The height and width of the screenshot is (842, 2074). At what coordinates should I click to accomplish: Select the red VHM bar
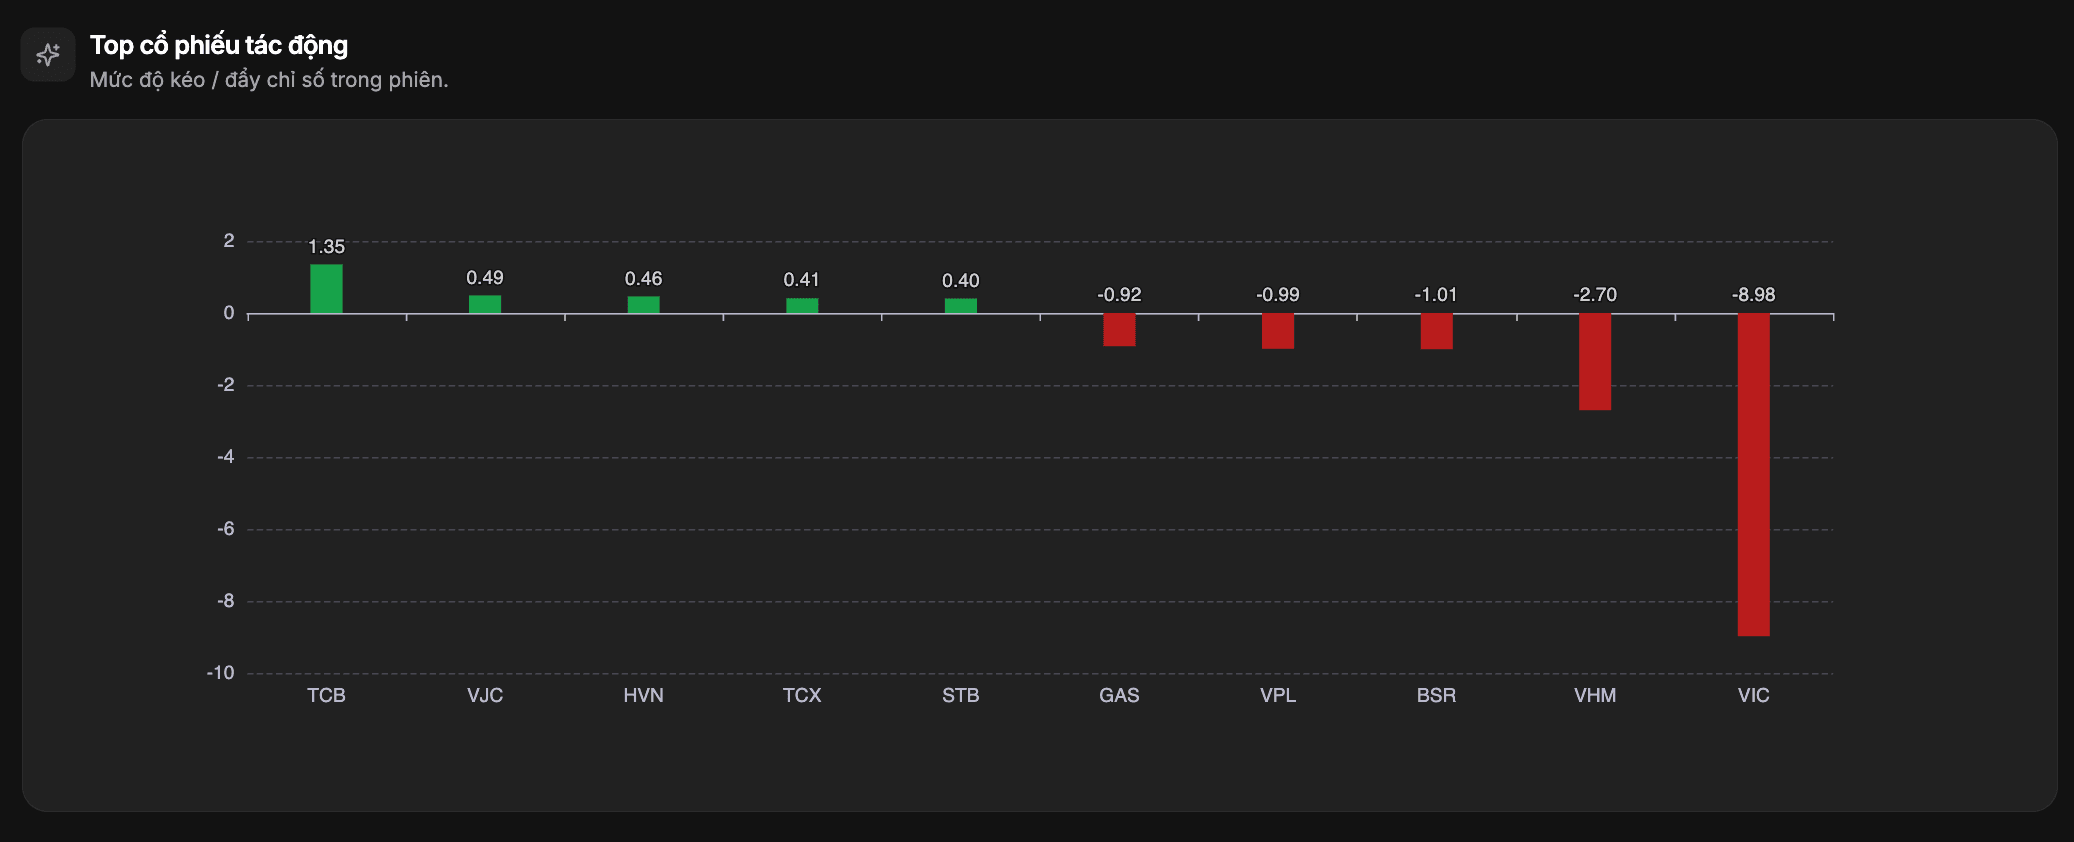pyautogui.click(x=1595, y=362)
